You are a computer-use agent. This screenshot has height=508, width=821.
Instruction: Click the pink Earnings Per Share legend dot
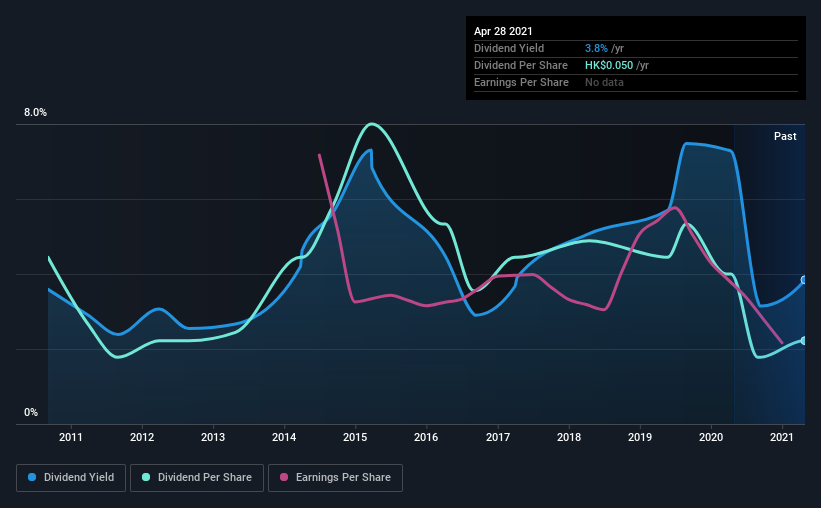[x=284, y=477]
